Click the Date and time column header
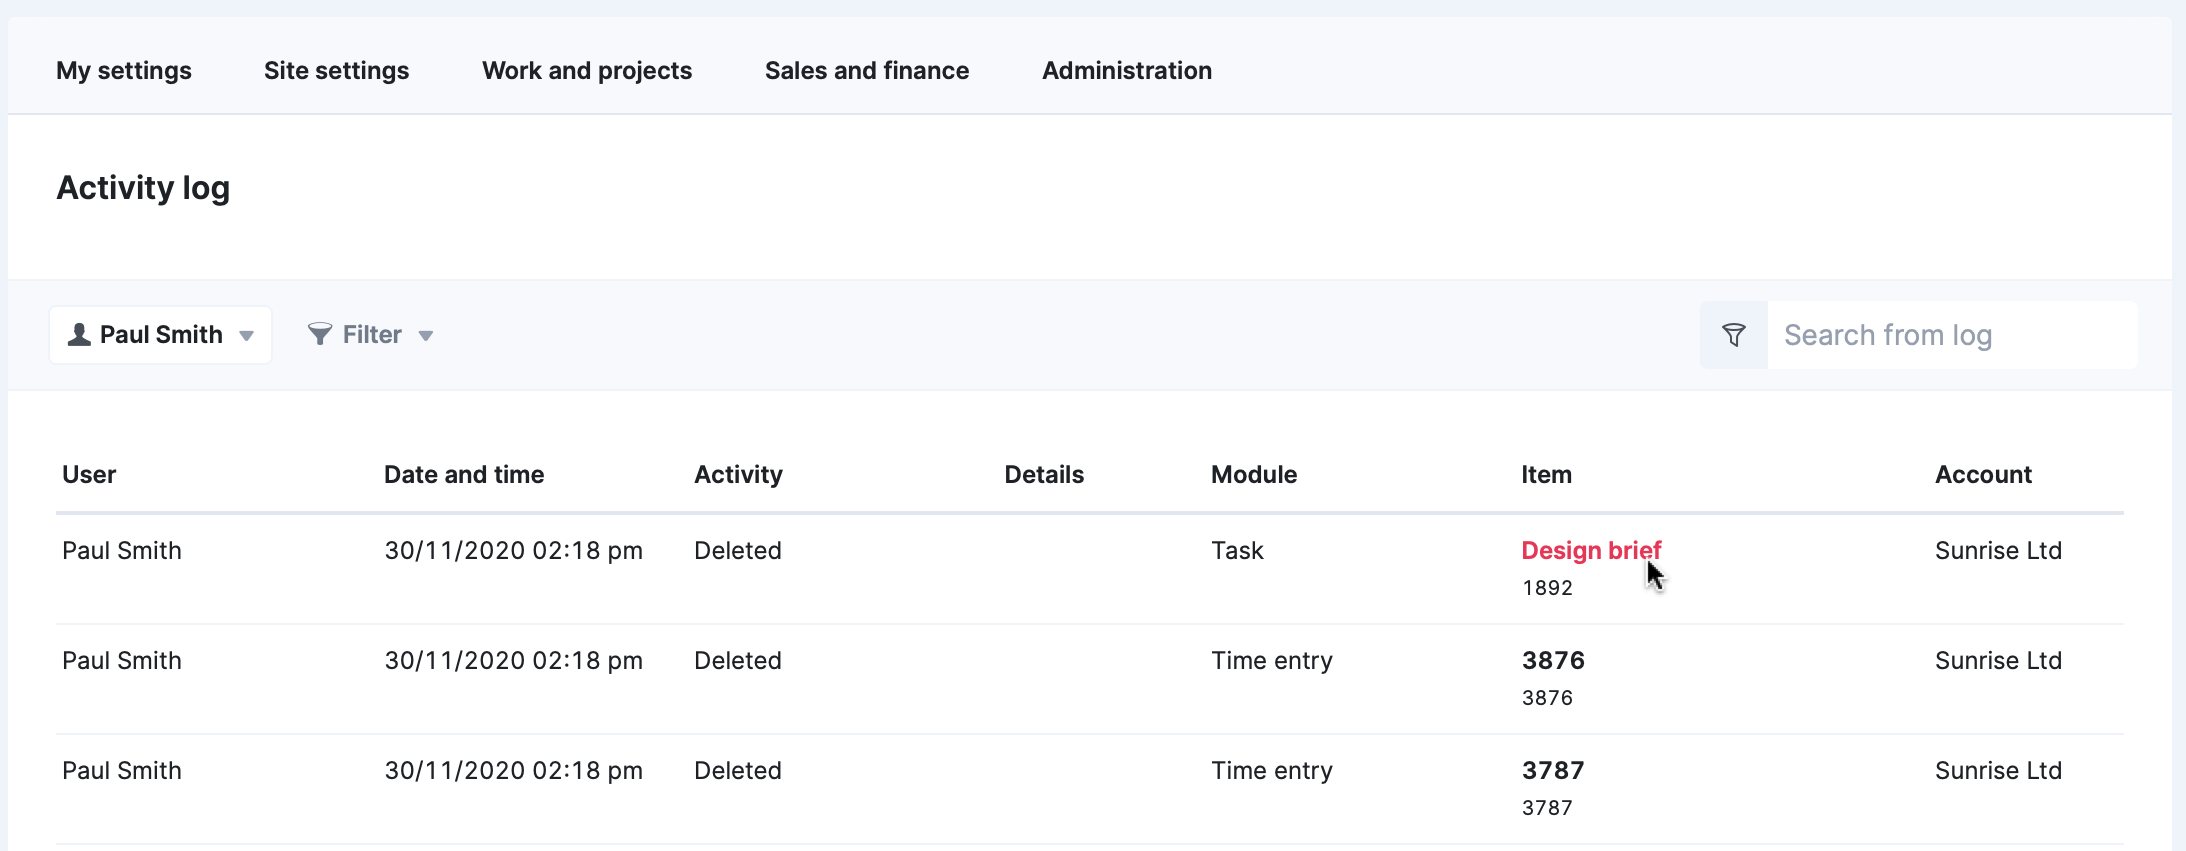 [x=464, y=474]
